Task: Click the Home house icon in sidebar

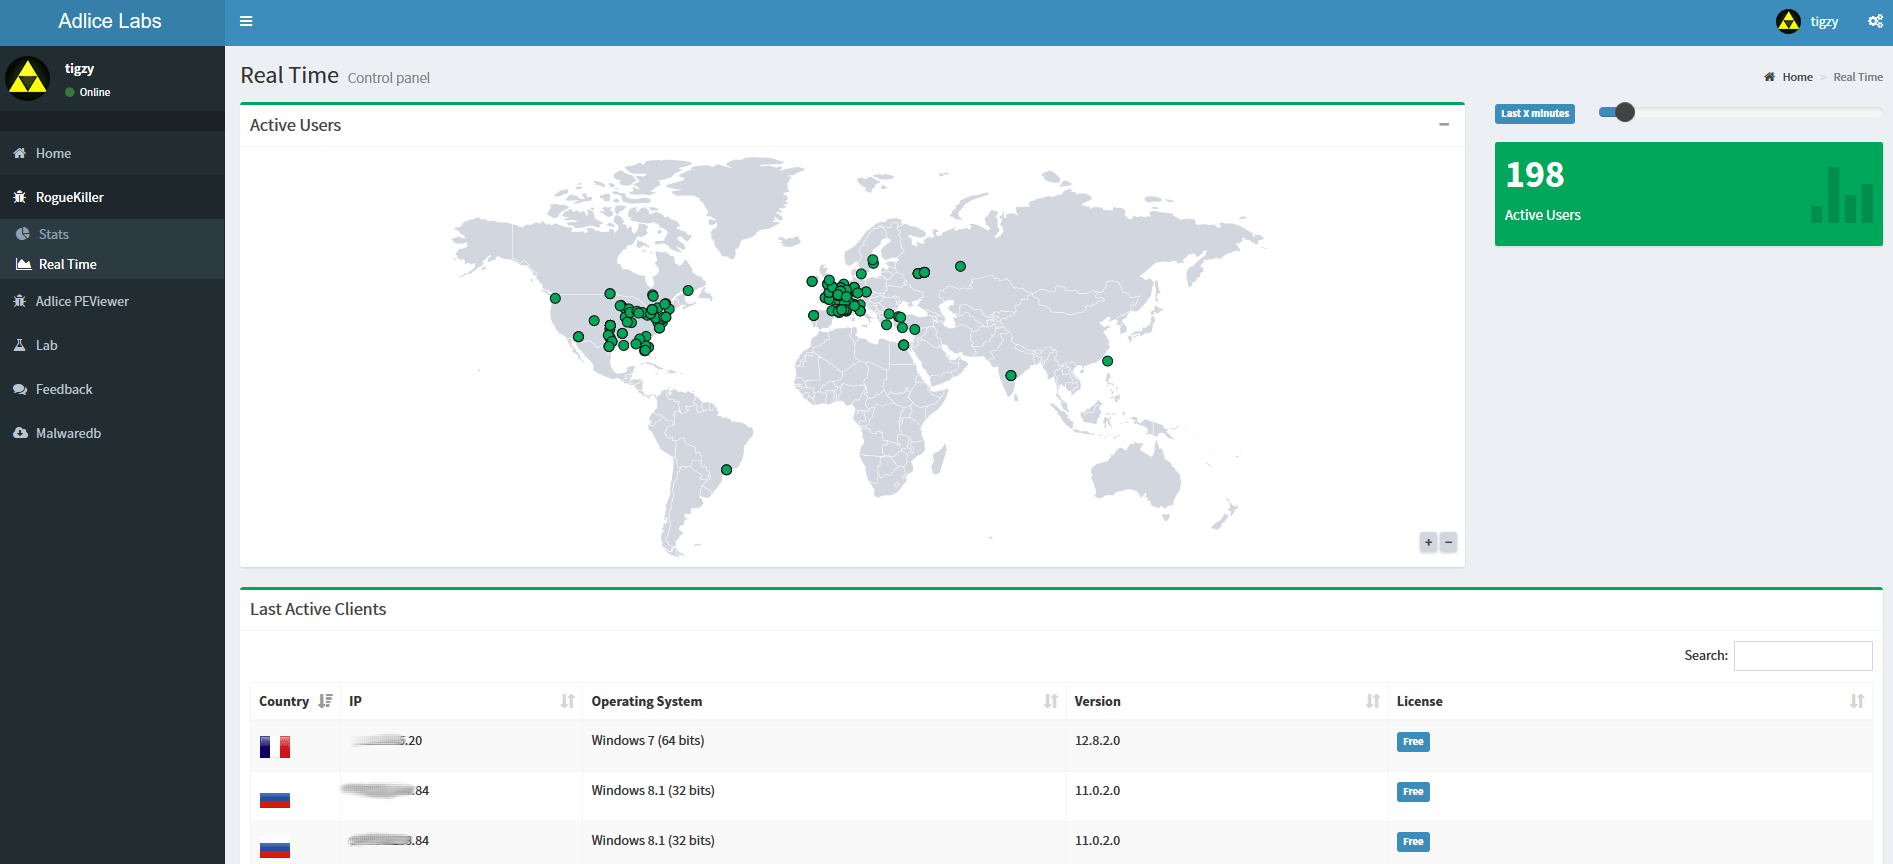Action: (x=20, y=153)
